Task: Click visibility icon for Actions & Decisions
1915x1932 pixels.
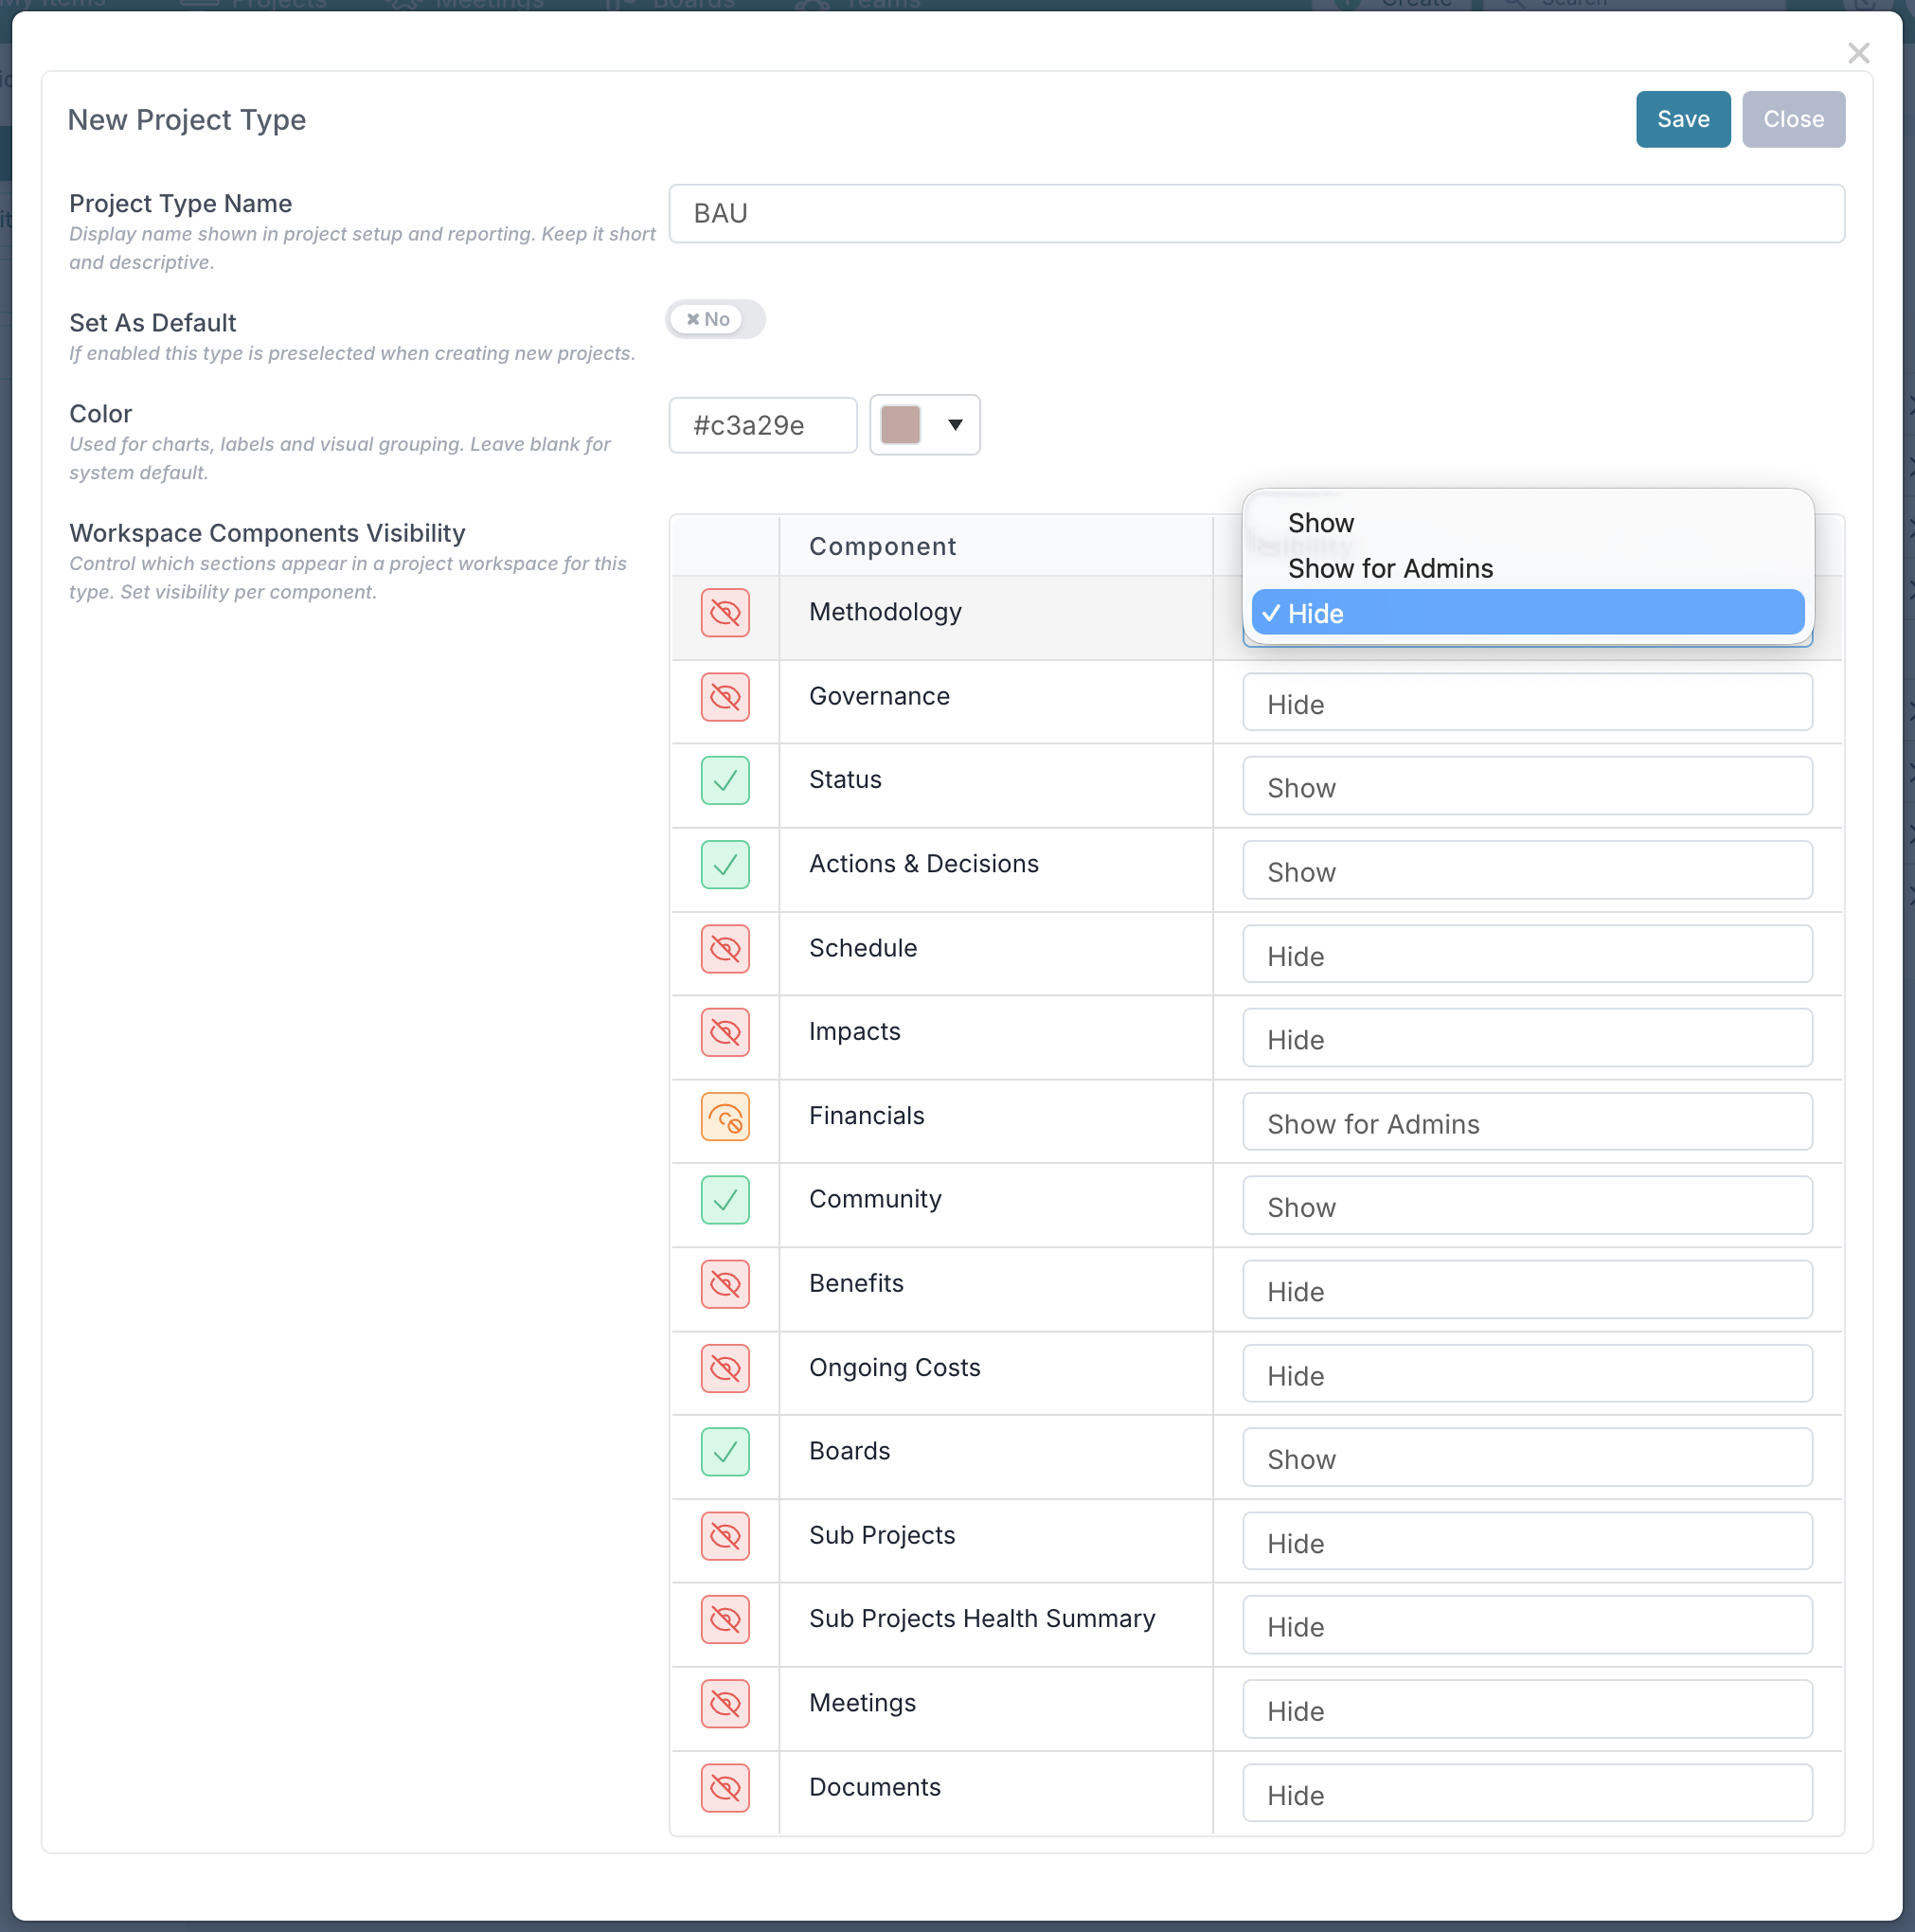Action: click(725, 865)
